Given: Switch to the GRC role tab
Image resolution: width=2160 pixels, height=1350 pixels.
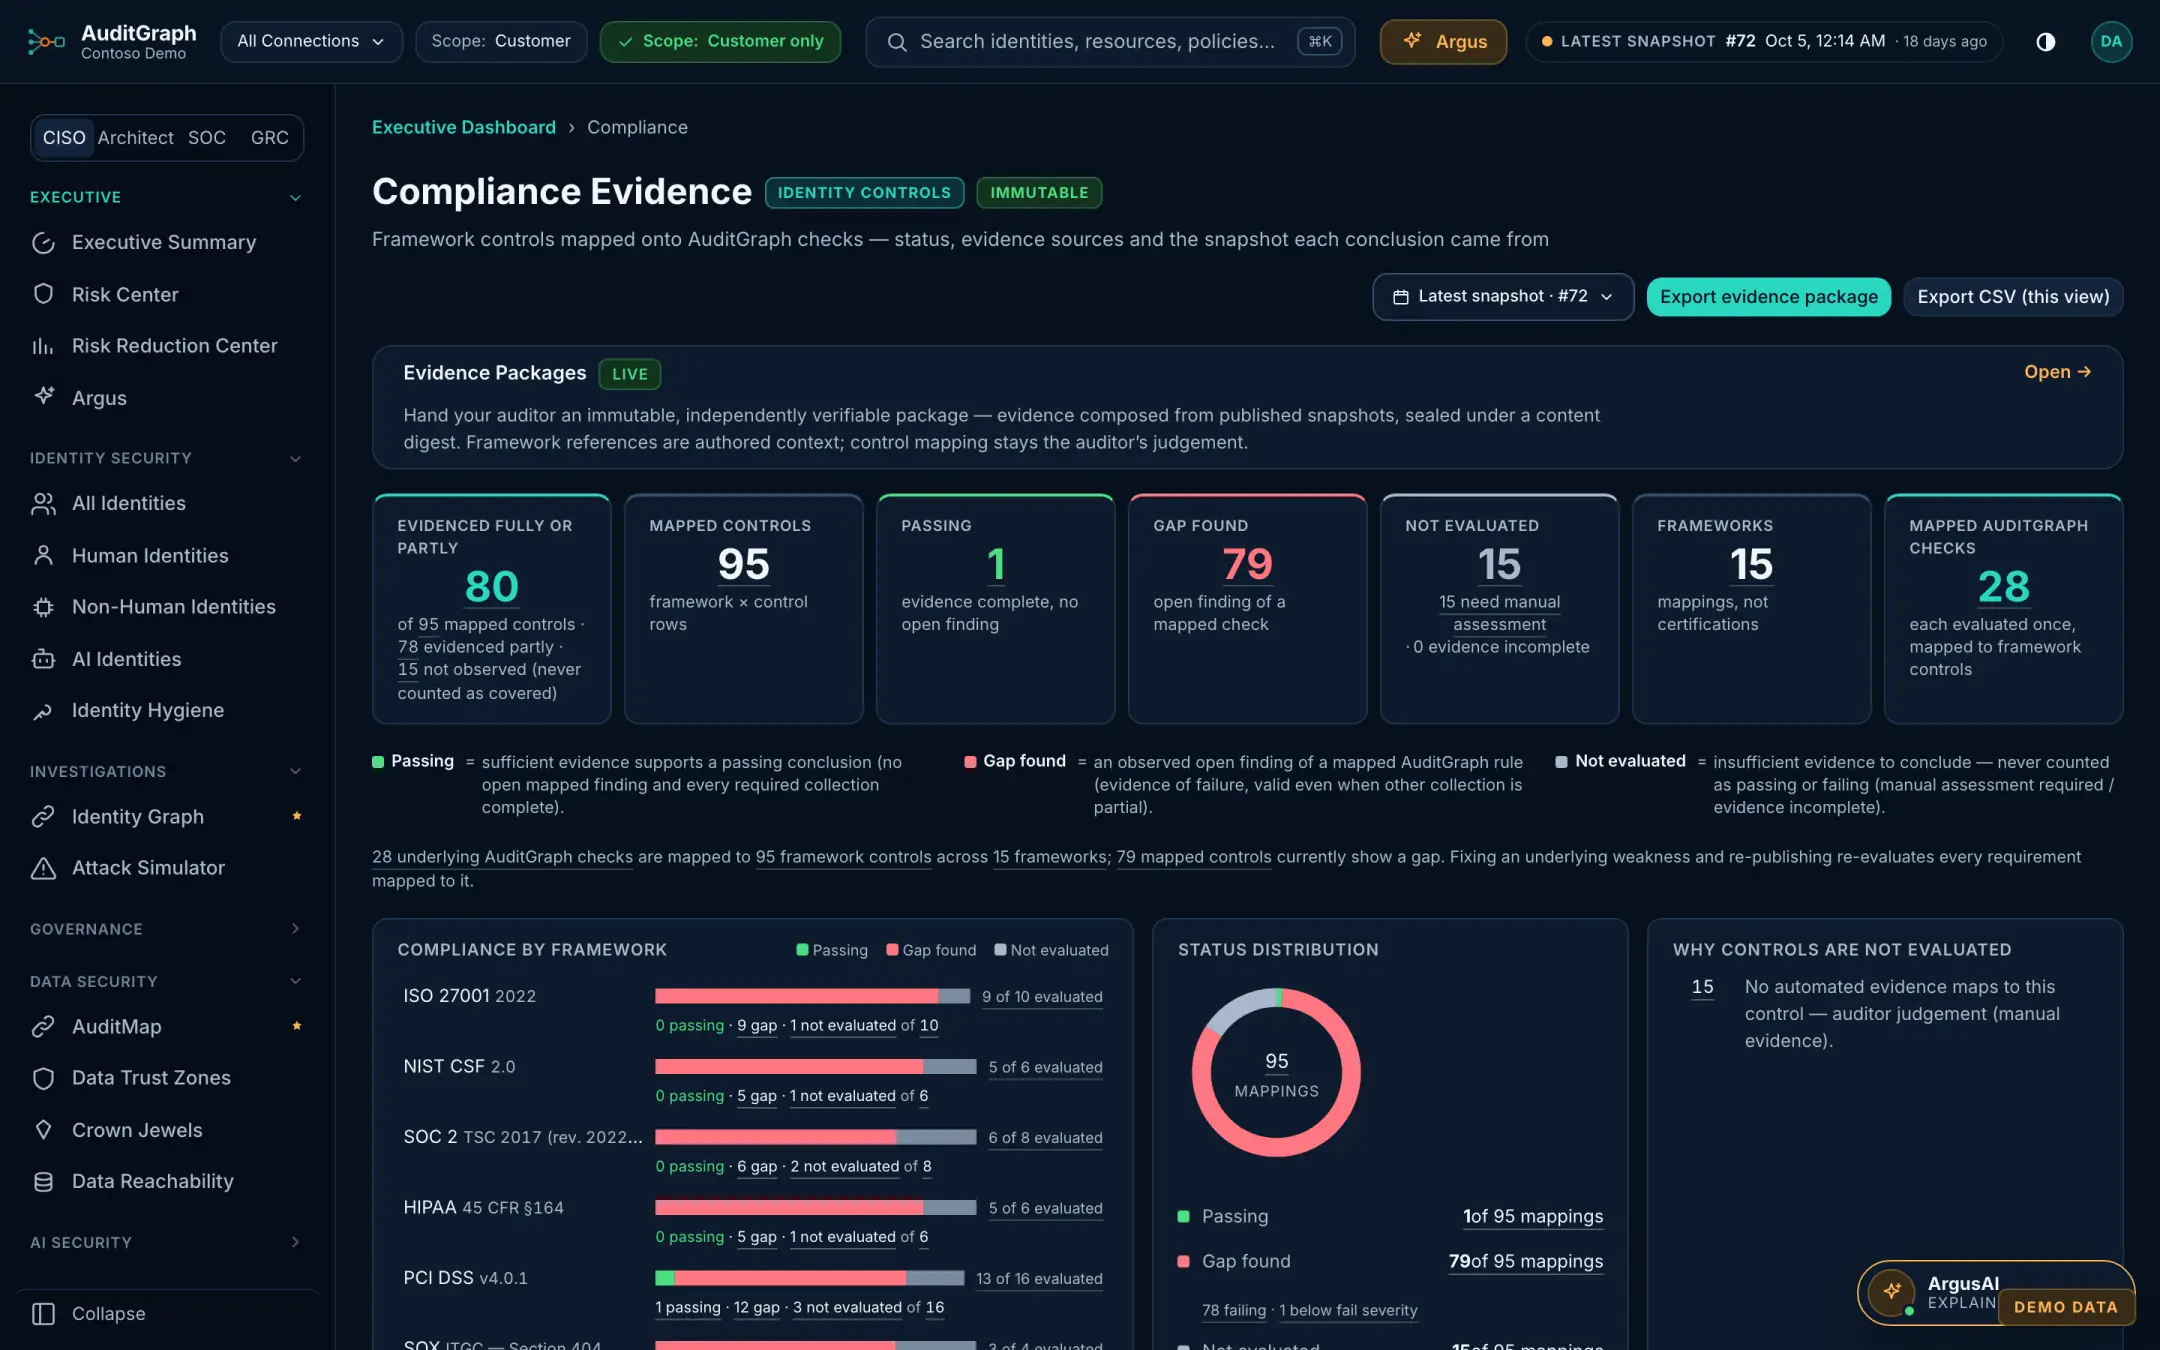Looking at the screenshot, I should tap(269, 137).
